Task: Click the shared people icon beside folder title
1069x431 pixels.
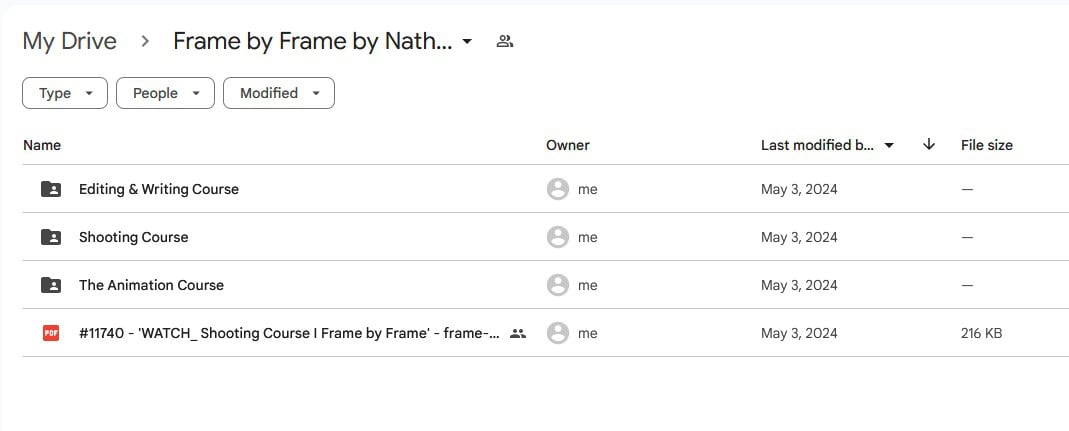Action: coord(505,42)
